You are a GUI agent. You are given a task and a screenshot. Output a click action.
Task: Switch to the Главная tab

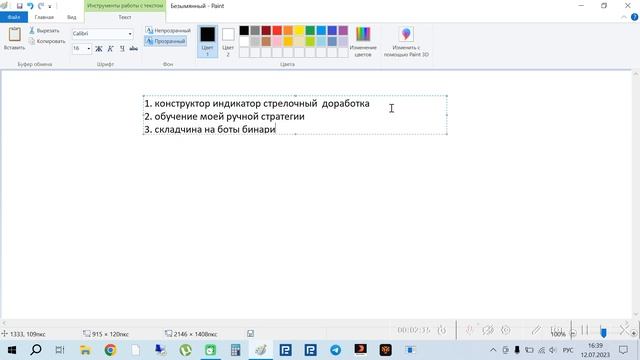[44, 17]
